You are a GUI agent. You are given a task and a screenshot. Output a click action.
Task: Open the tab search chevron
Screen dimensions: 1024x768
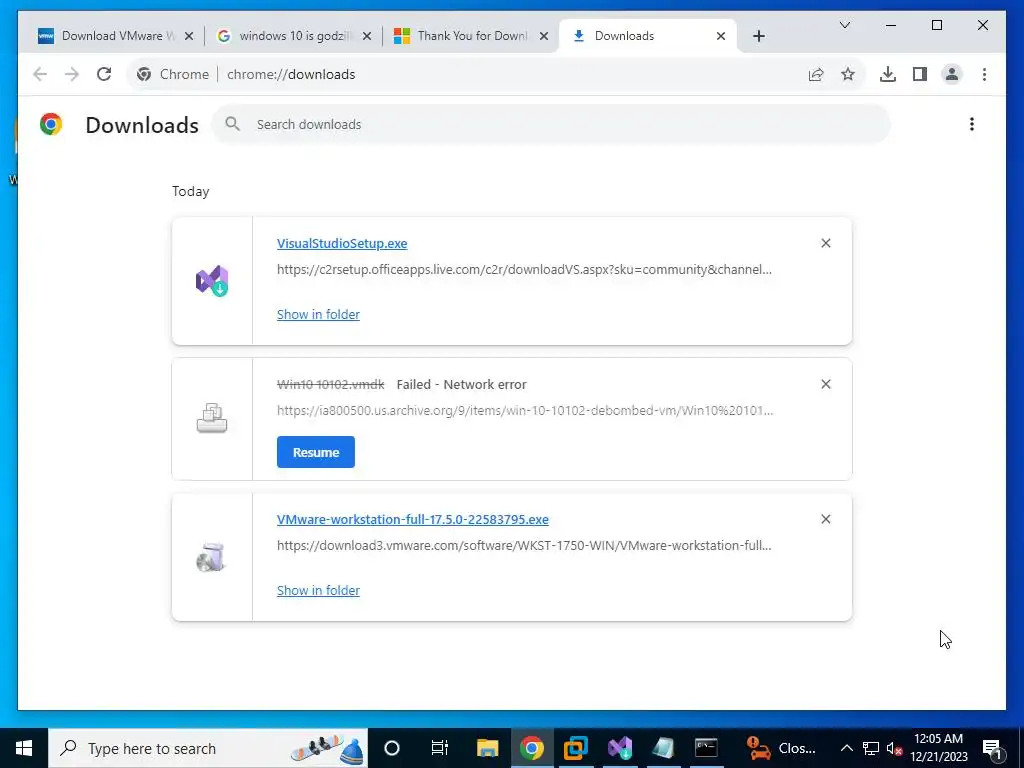click(844, 25)
